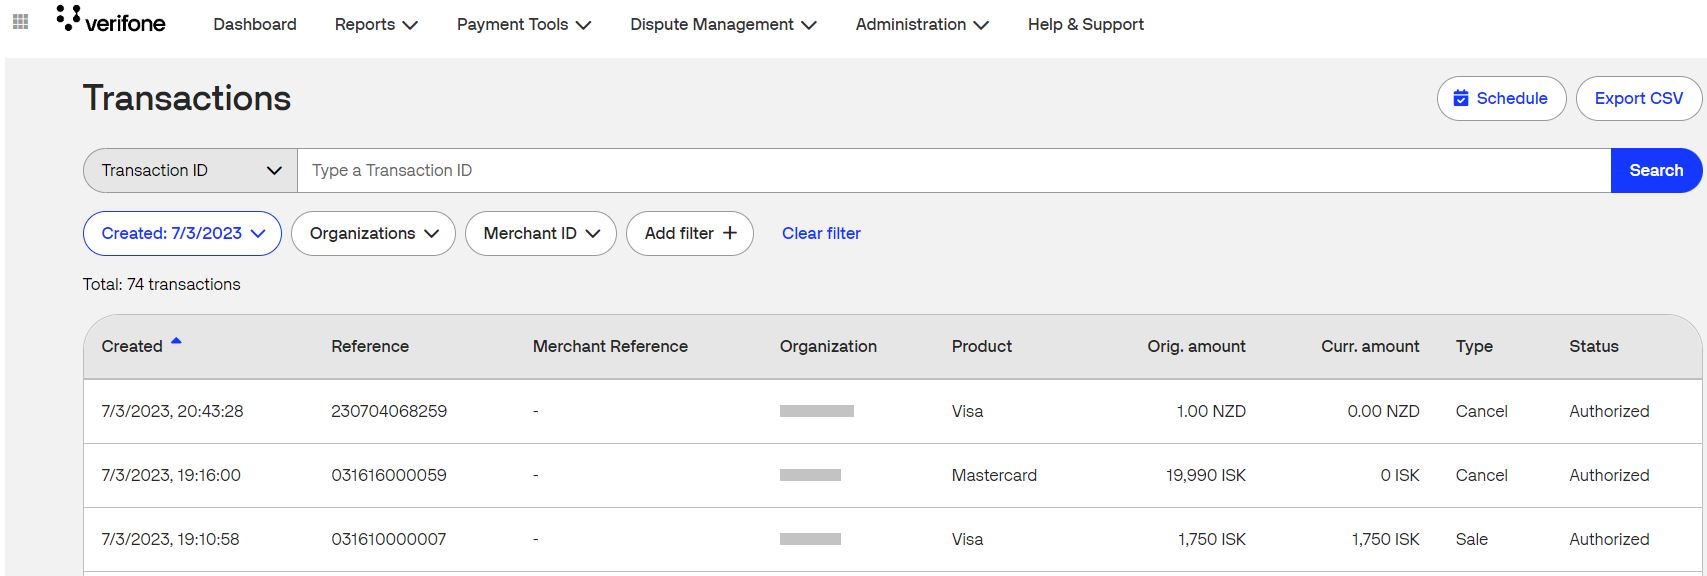Screen dimensions: 1707x576
Task: Focus the Type a Transaction ID field
Action: pyautogui.click(x=950, y=170)
